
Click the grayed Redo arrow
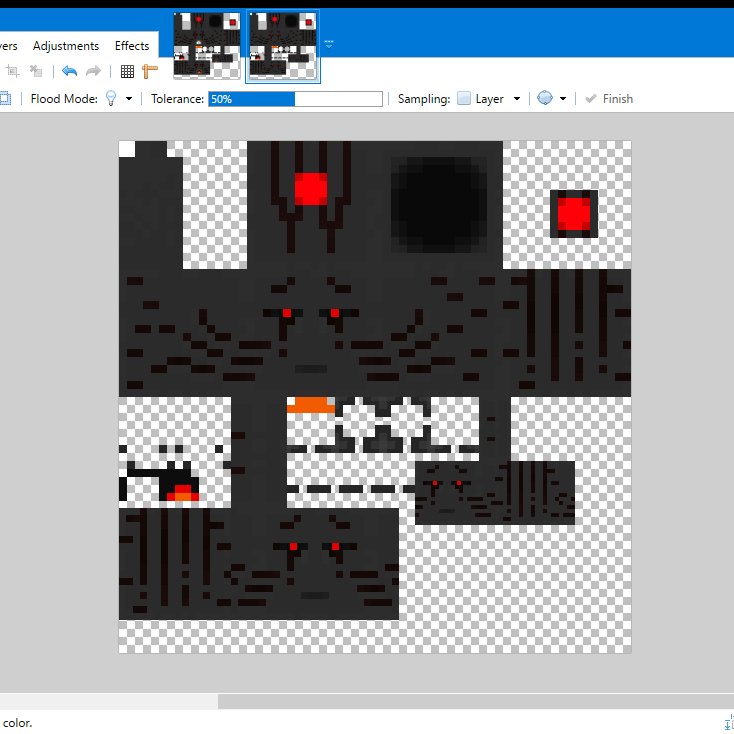pyautogui.click(x=94, y=71)
